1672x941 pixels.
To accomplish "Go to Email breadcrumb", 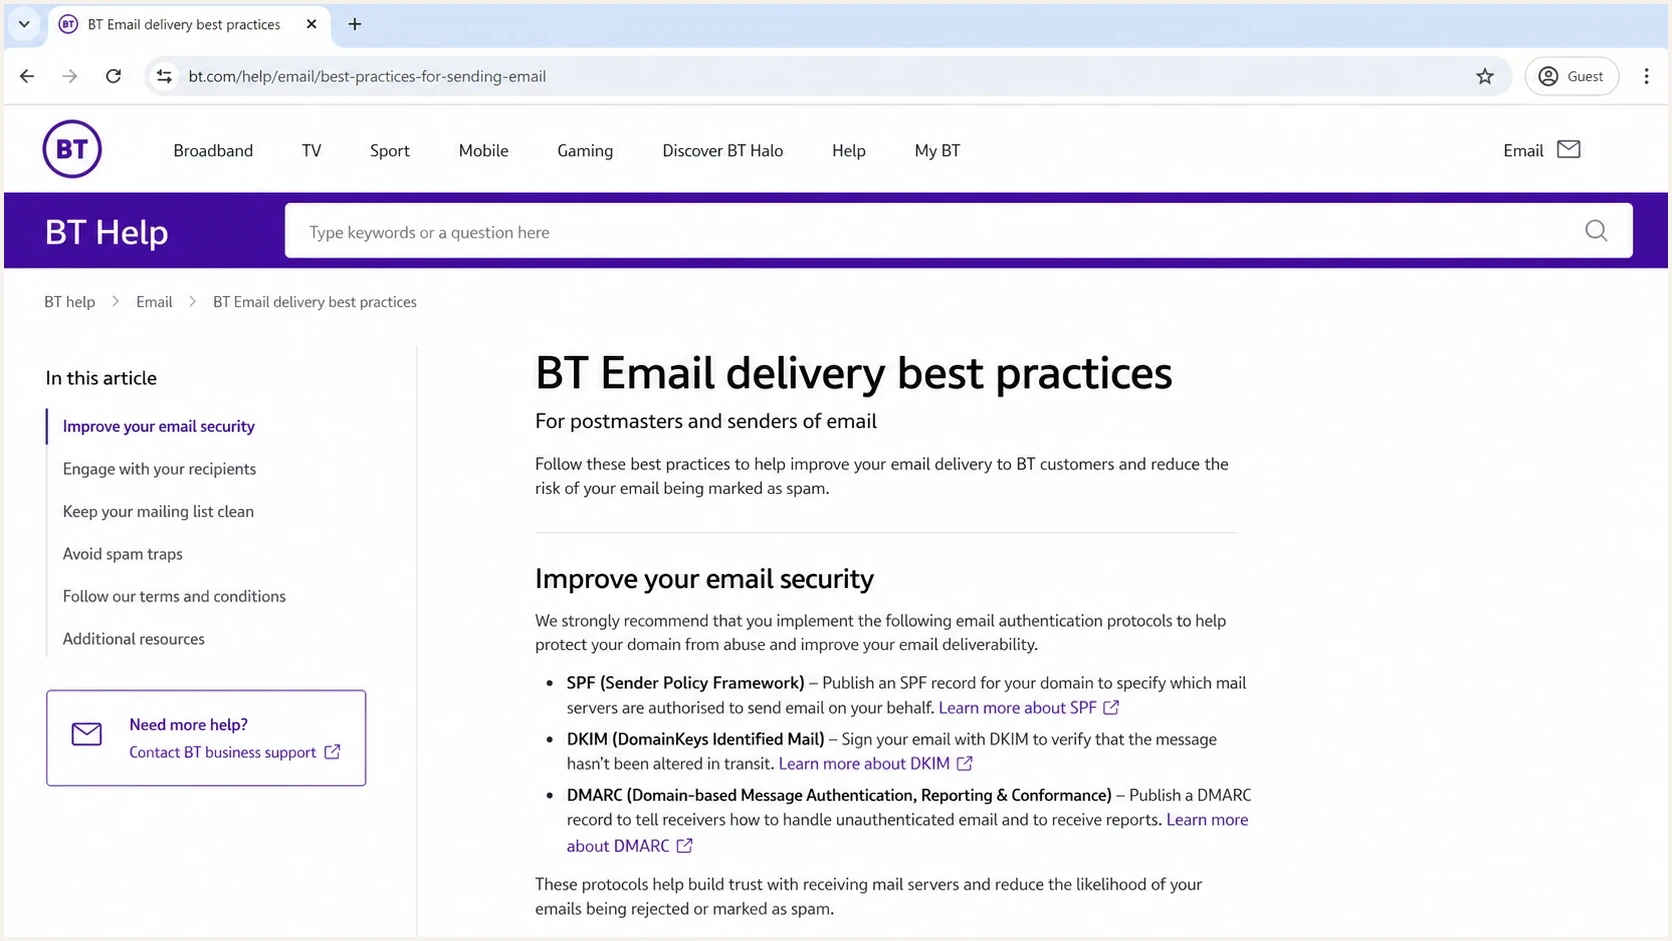I will click(x=154, y=302).
